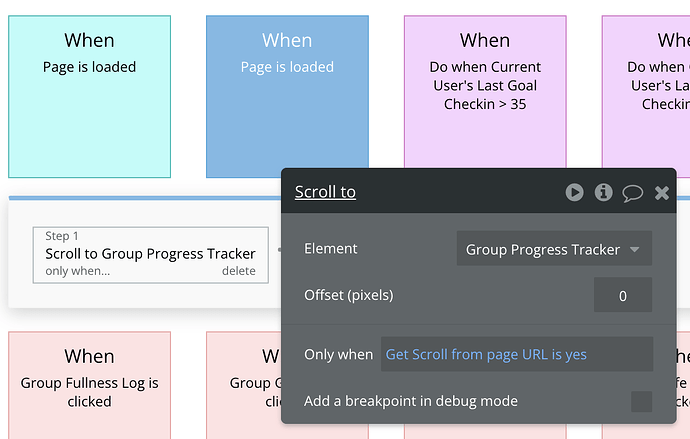
Task: Click the Scroll to title link
Action: click(325, 192)
